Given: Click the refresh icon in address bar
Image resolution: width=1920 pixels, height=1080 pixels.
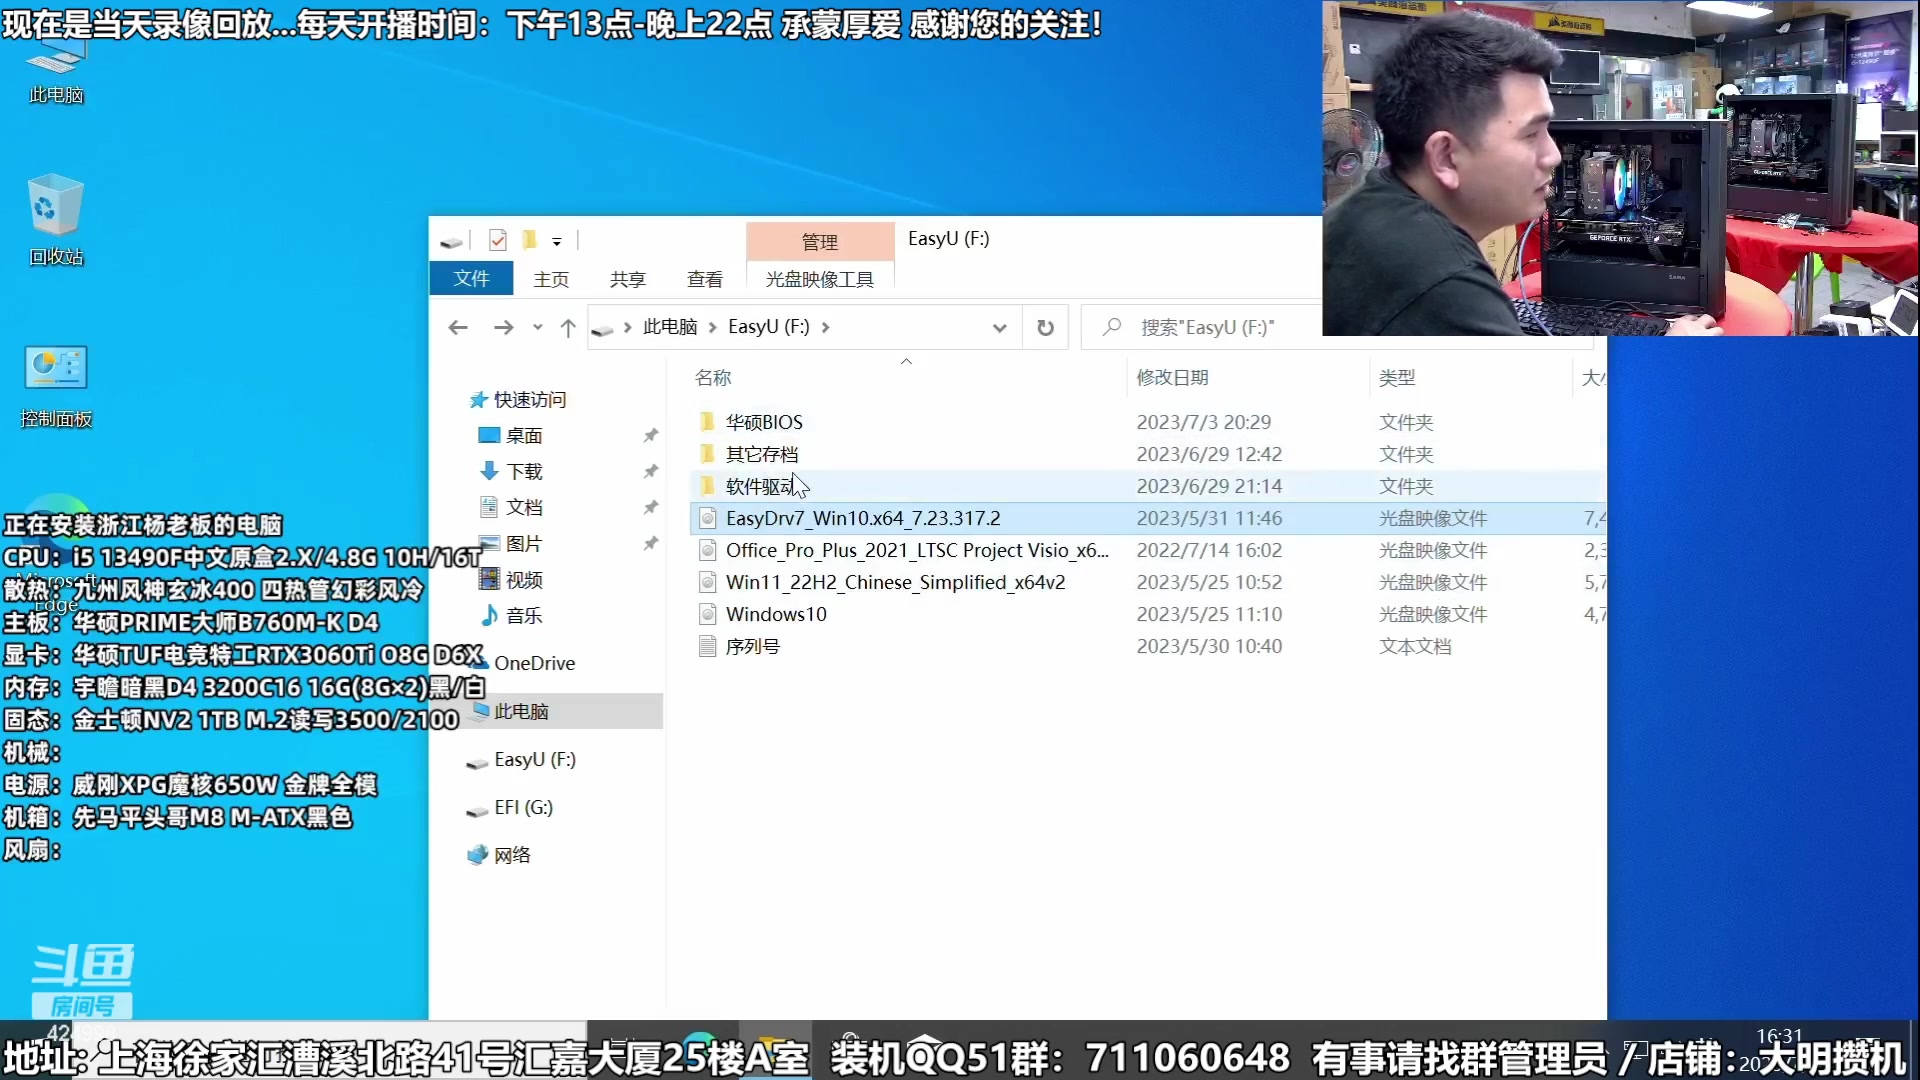Looking at the screenshot, I should click(1044, 327).
